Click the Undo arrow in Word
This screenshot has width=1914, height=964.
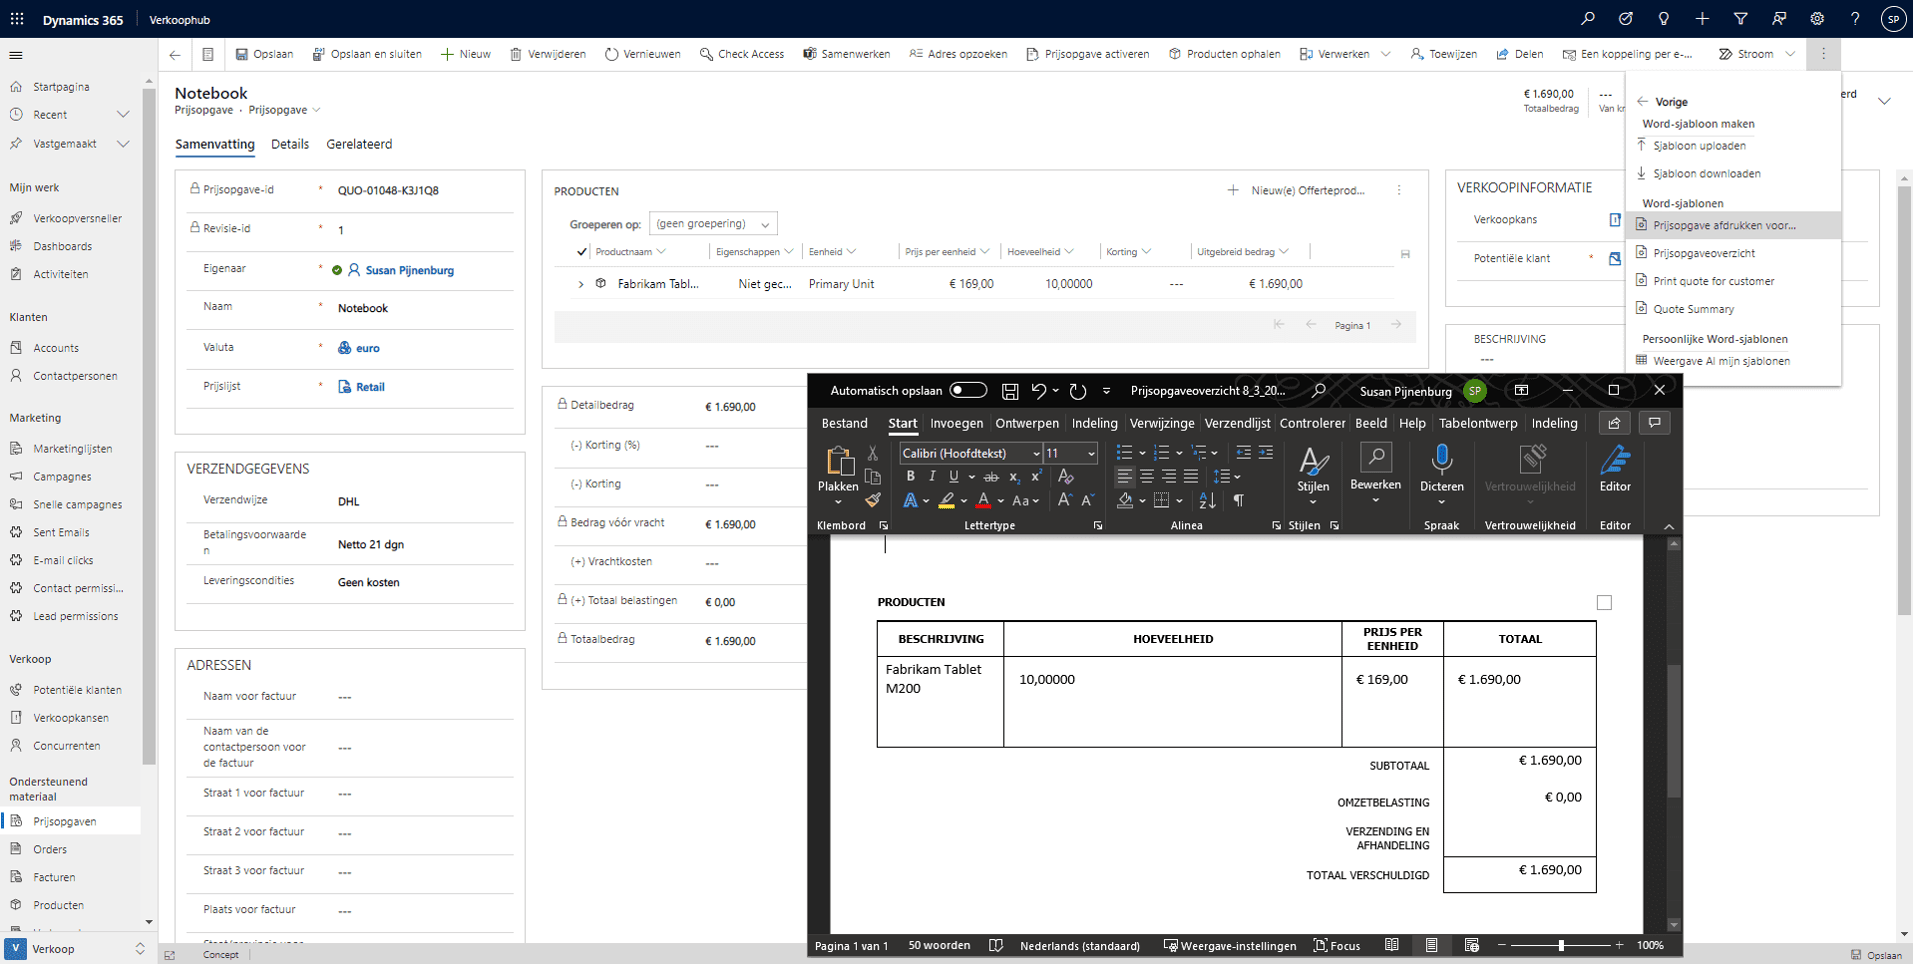click(1039, 391)
